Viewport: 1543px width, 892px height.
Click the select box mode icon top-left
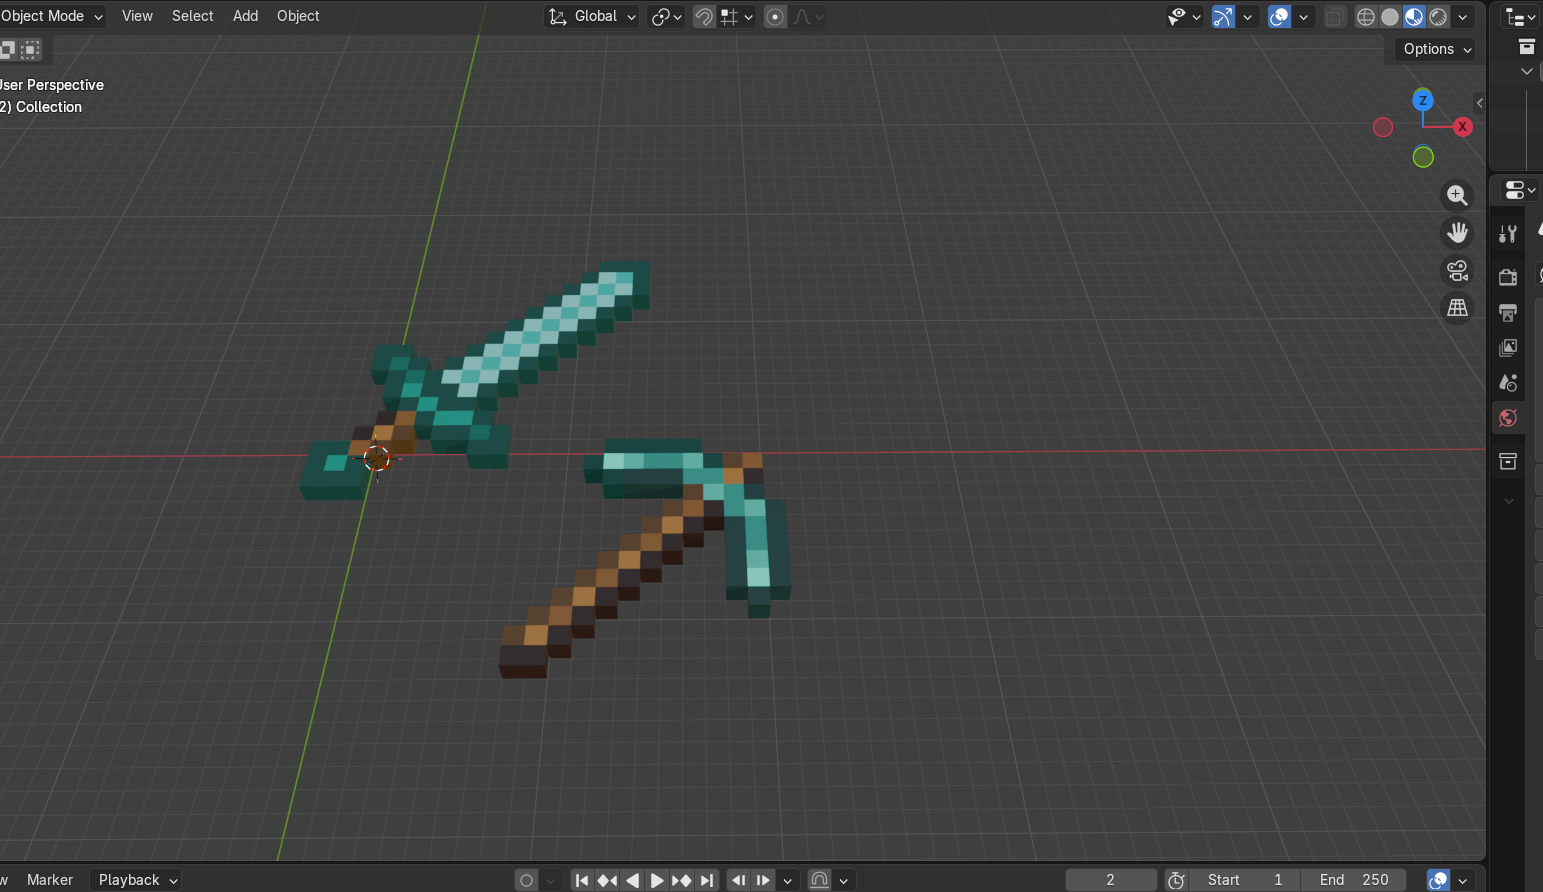click(7, 49)
